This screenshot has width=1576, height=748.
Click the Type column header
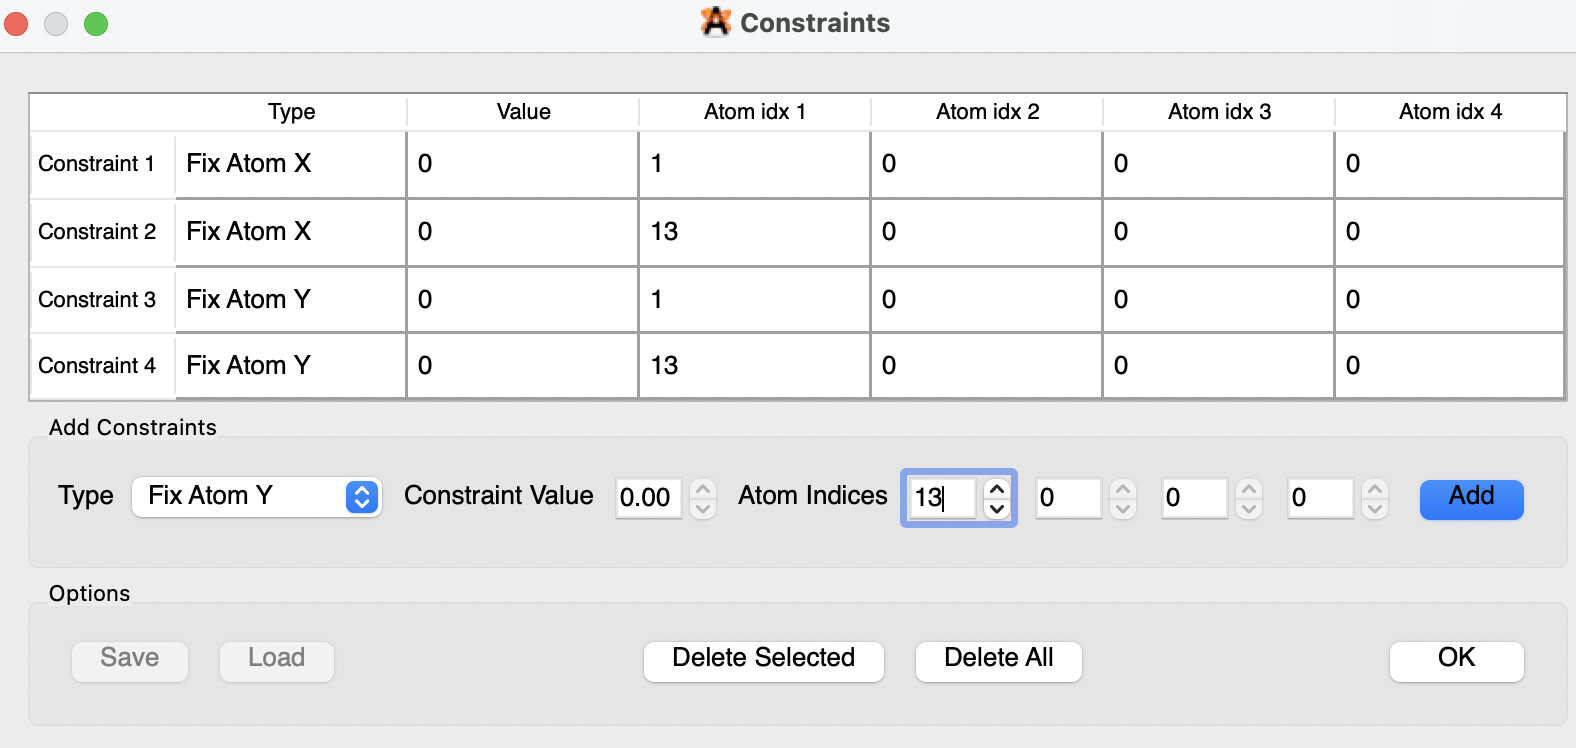coord(291,112)
